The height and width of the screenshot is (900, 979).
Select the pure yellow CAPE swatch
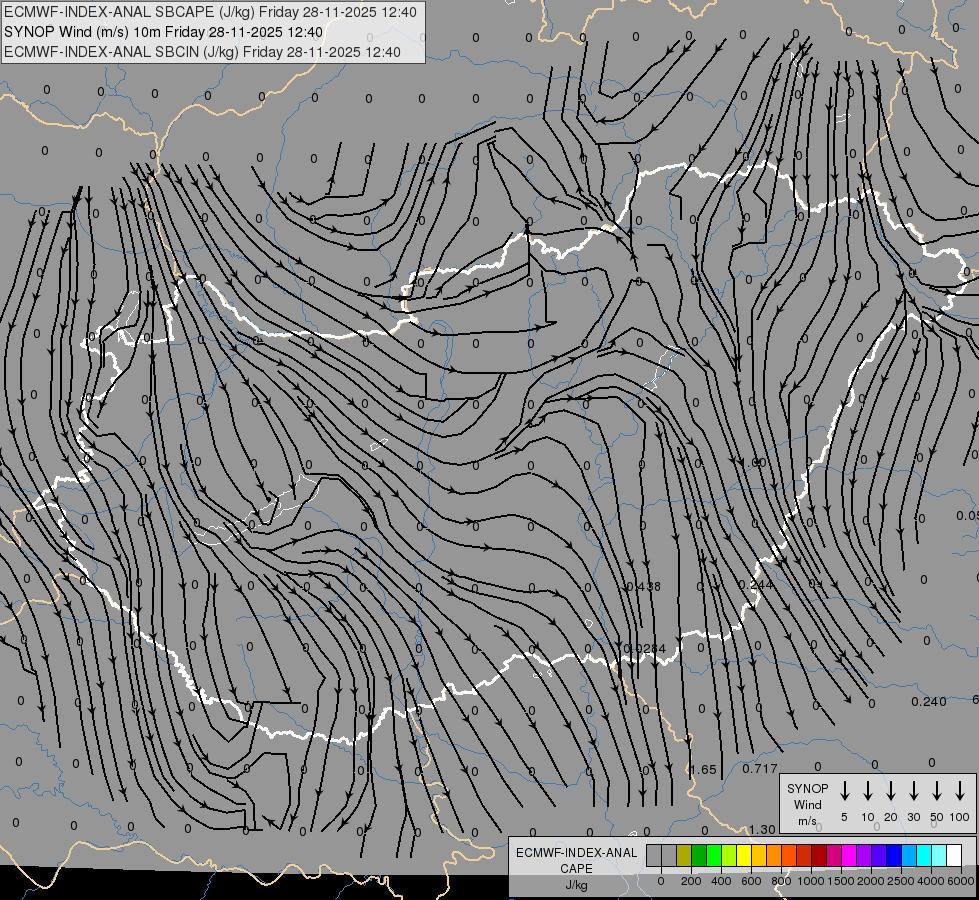[744, 855]
